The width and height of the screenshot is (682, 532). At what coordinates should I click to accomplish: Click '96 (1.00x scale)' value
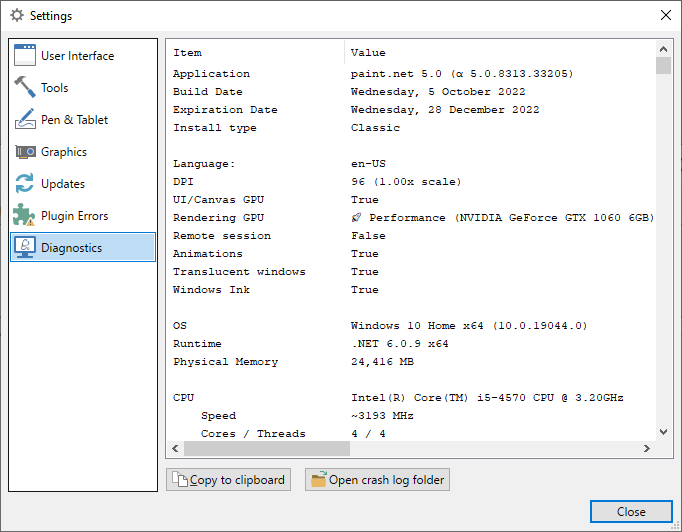[406, 181]
